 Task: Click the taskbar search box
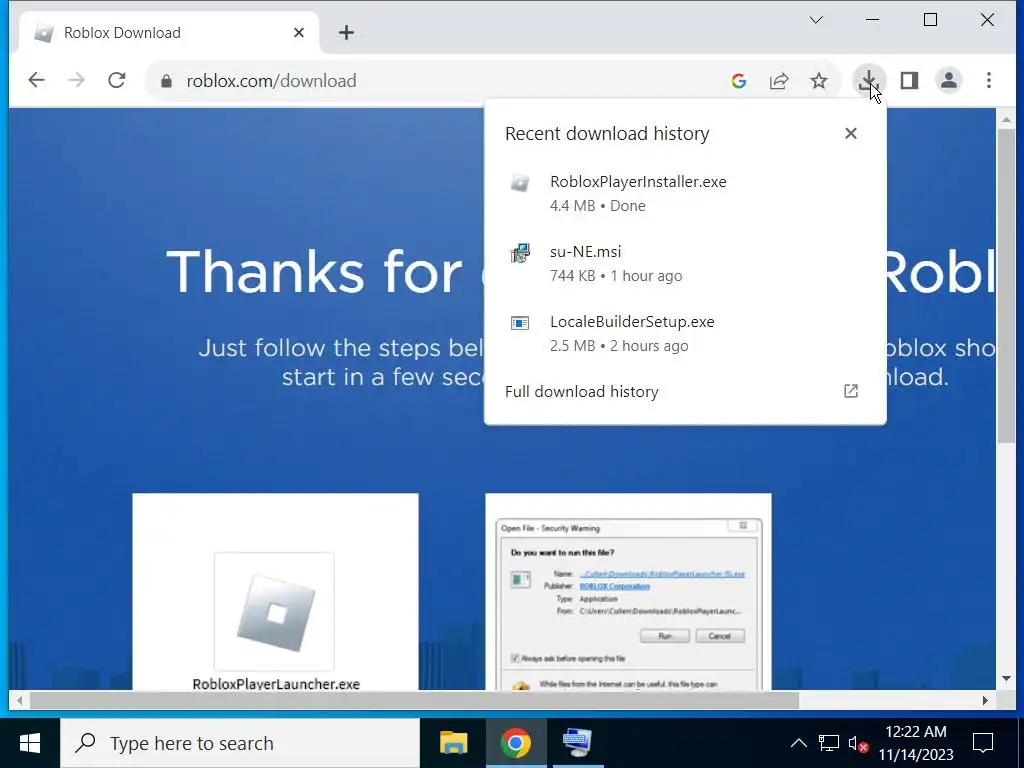click(x=240, y=743)
